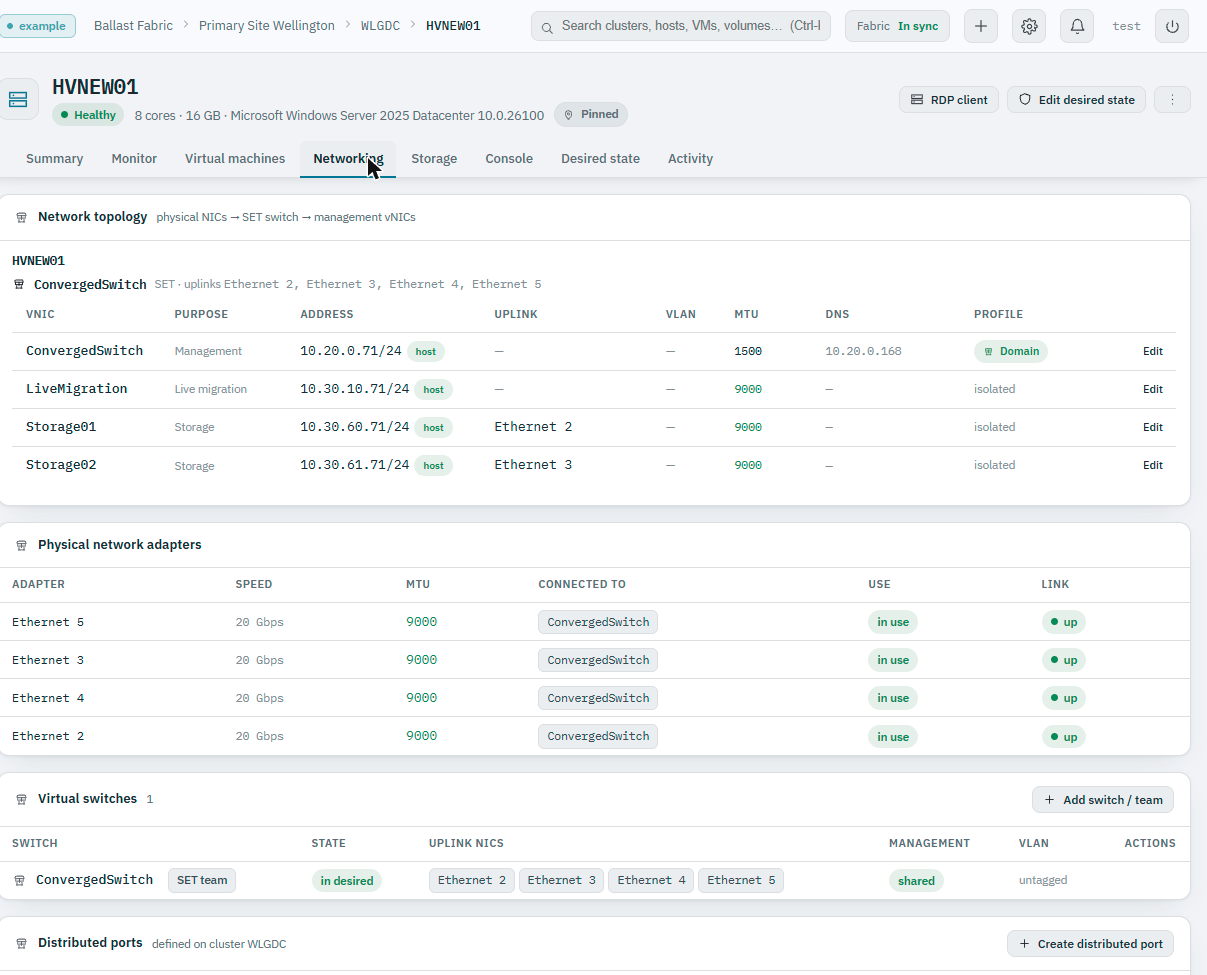Click the search magnifier icon
This screenshot has height=975, width=1207.
[547, 27]
